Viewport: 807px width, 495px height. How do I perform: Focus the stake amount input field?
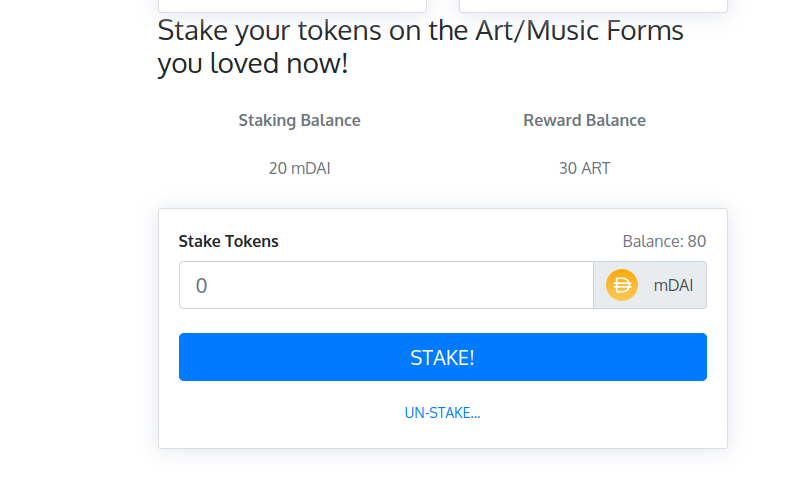(386, 285)
